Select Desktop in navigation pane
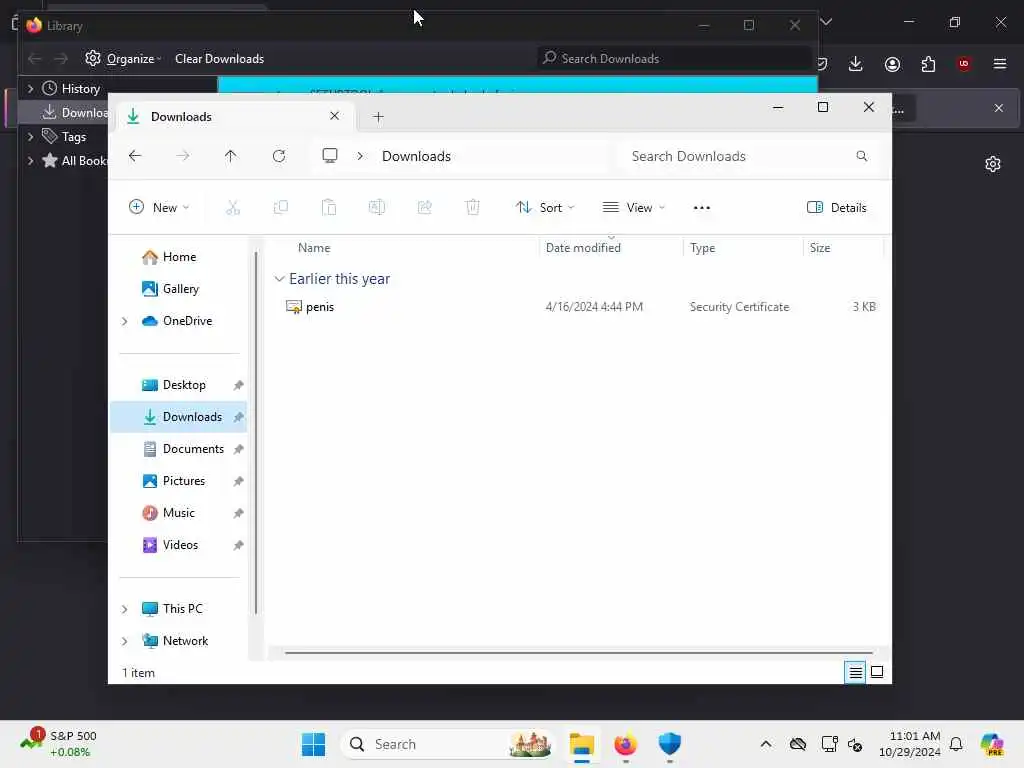Image resolution: width=1024 pixels, height=768 pixels. tap(179, 385)
